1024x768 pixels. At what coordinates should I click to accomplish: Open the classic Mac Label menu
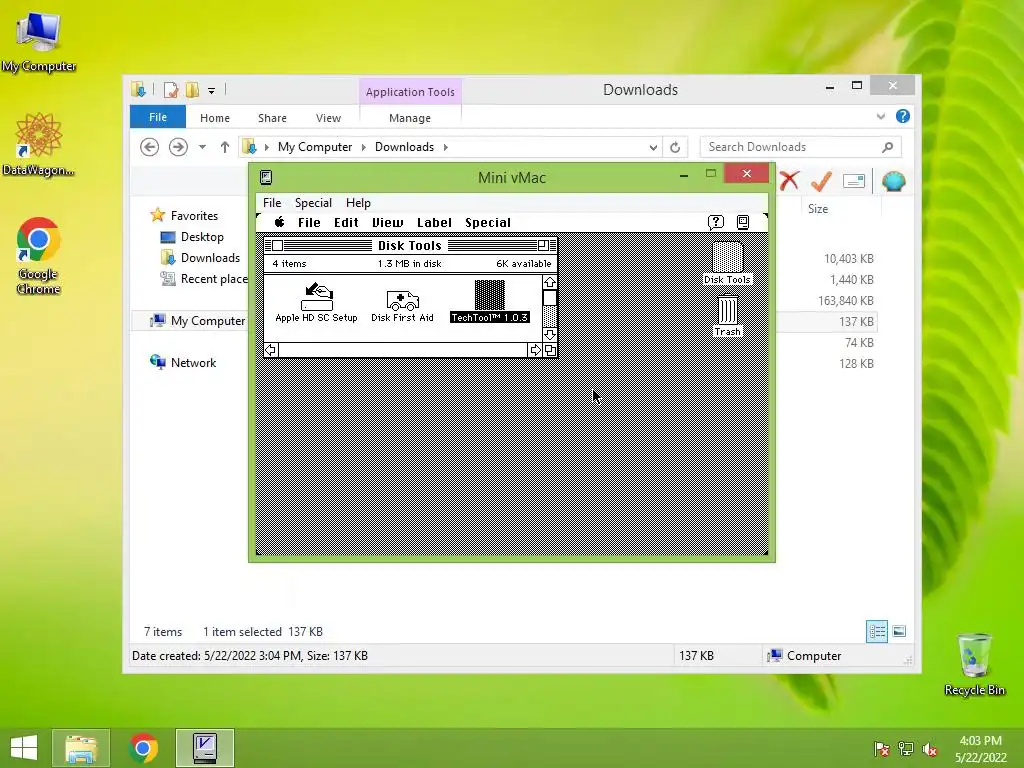(x=434, y=223)
